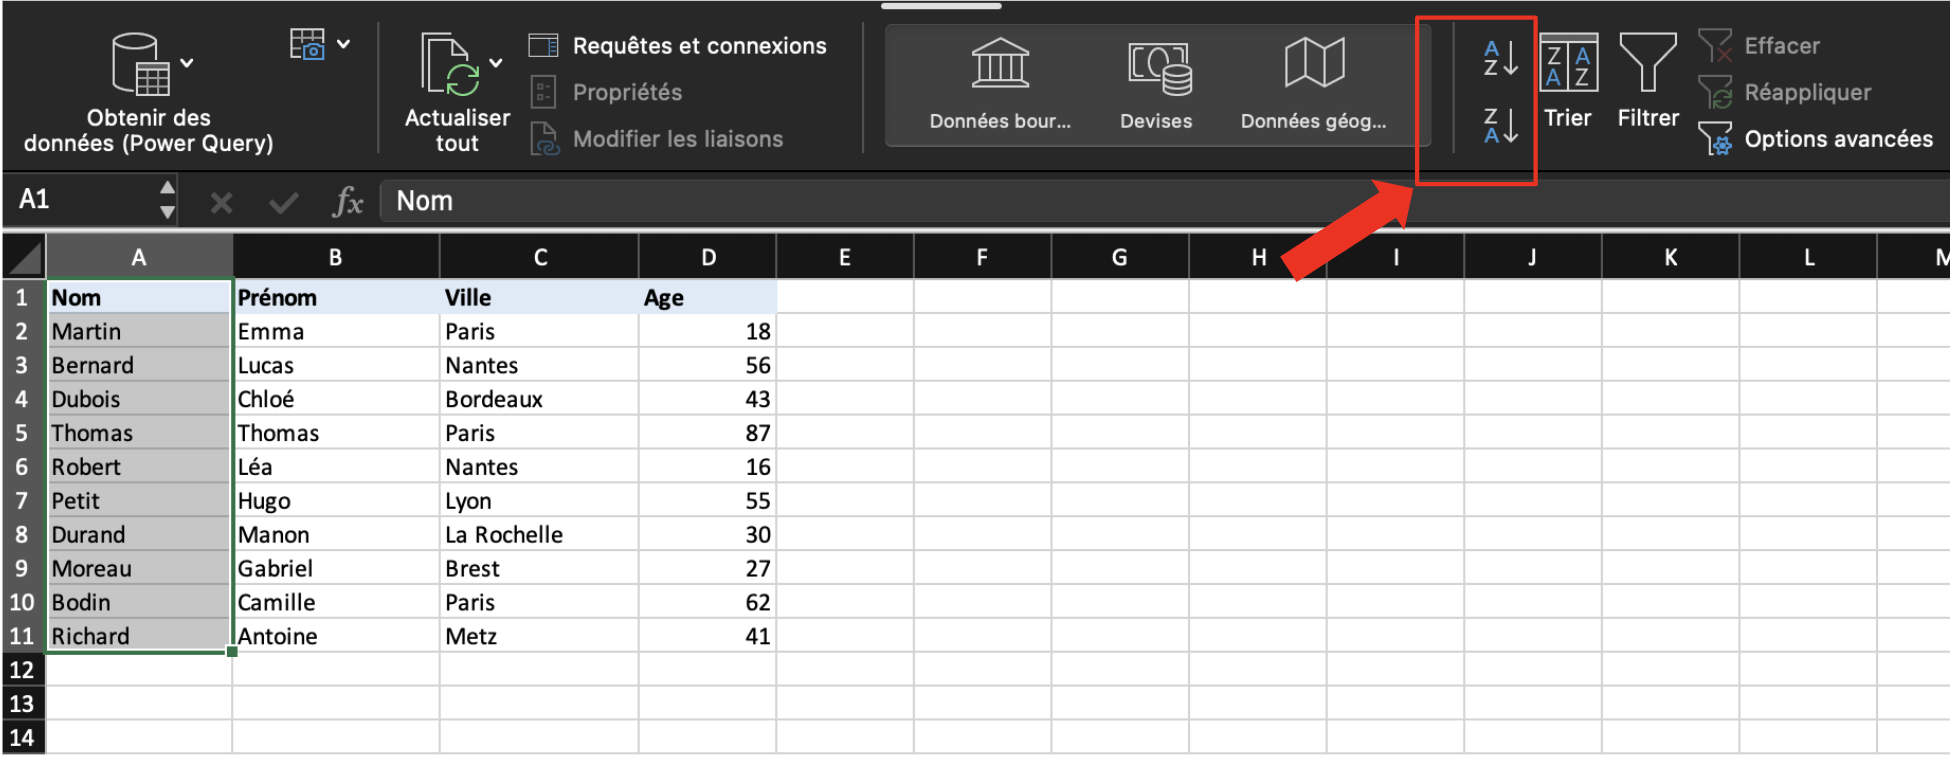1950x760 pixels.
Task: Click the cancel X in formula bar
Action: point(221,203)
